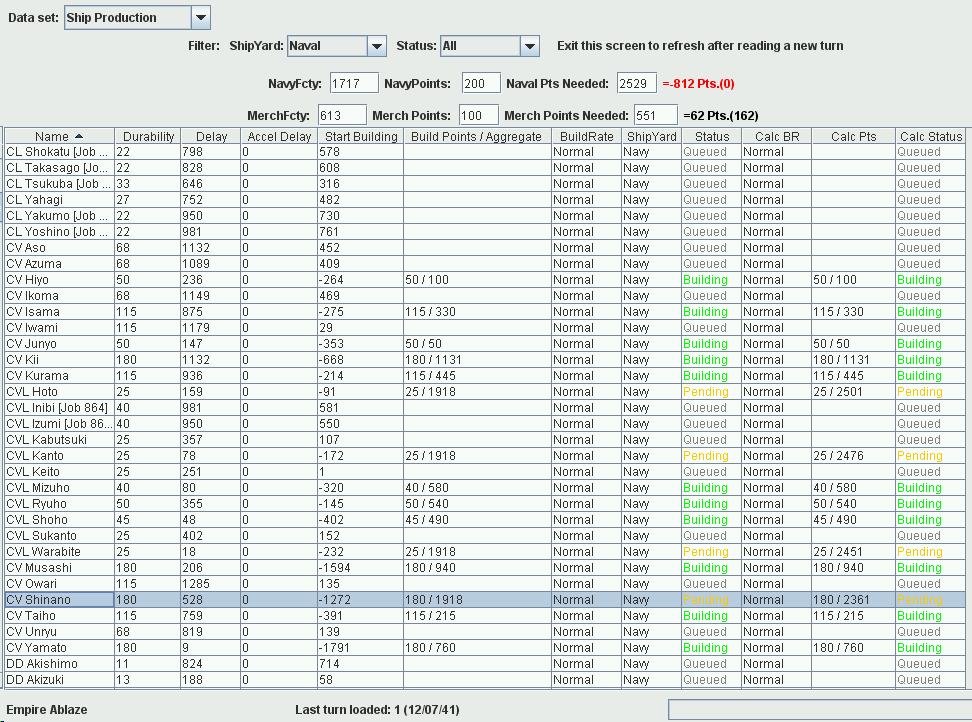The height and width of the screenshot is (722, 972).
Task: Select the CVL Sukanto row name
Action: point(60,535)
